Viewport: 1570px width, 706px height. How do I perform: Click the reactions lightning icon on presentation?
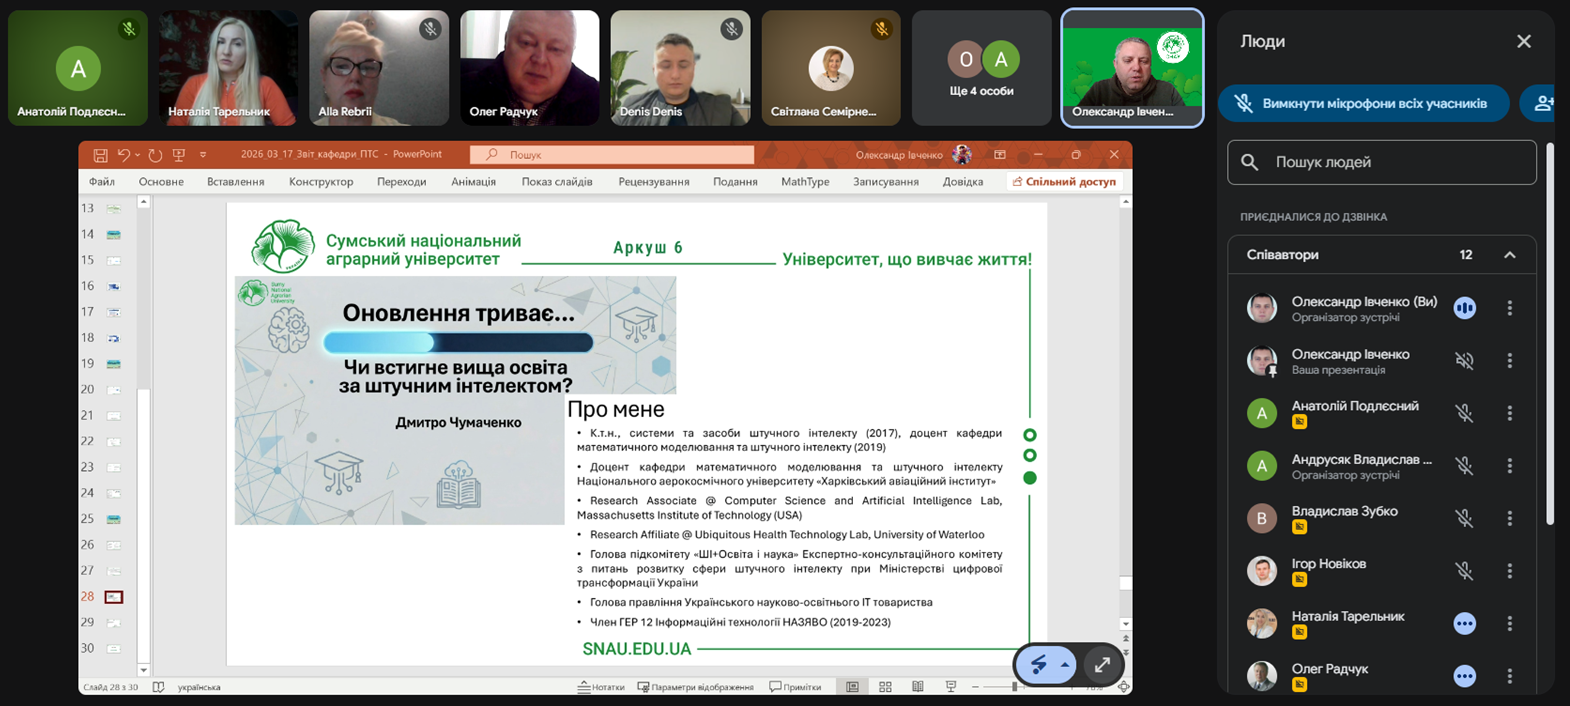point(1039,665)
